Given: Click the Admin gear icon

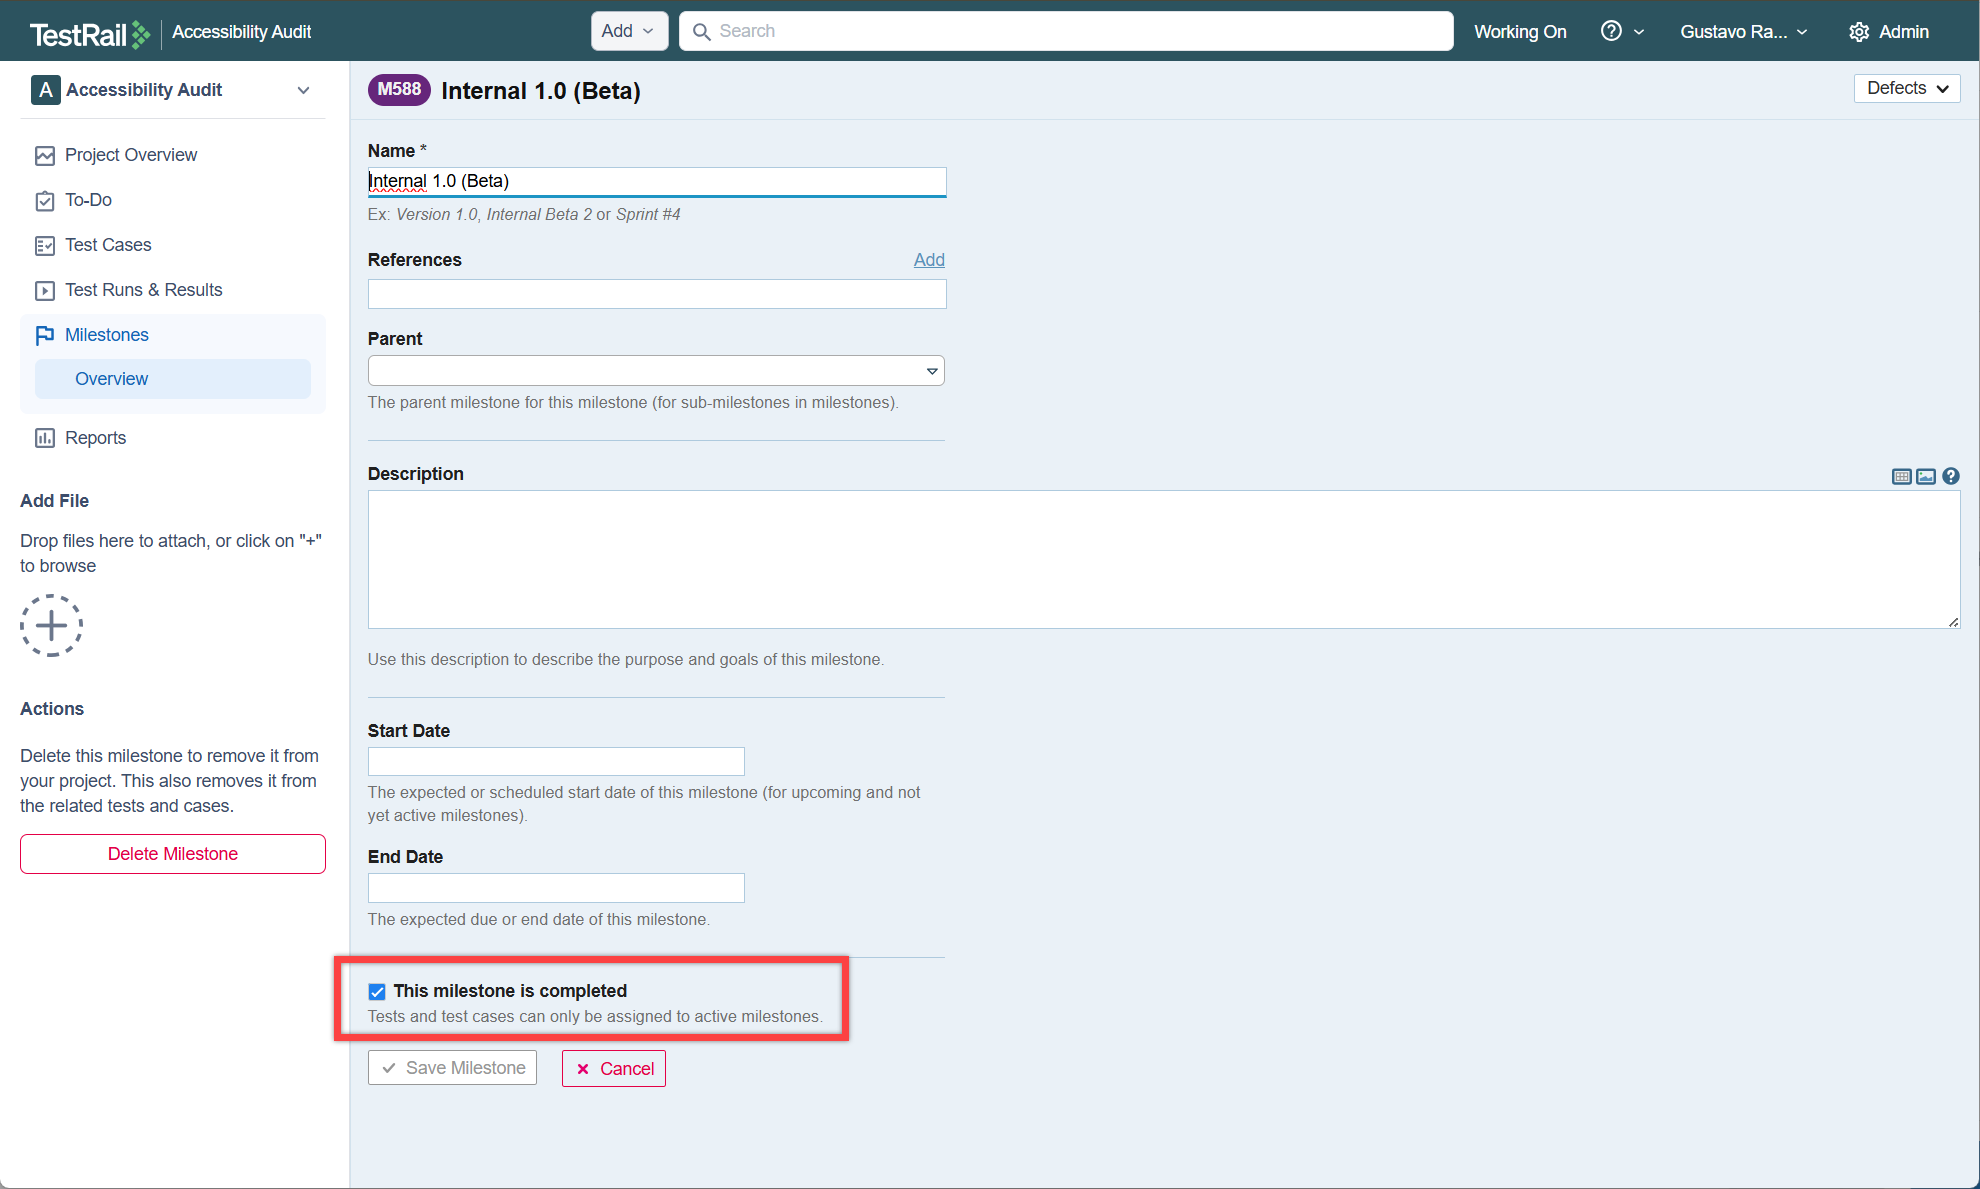Looking at the screenshot, I should (1858, 32).
